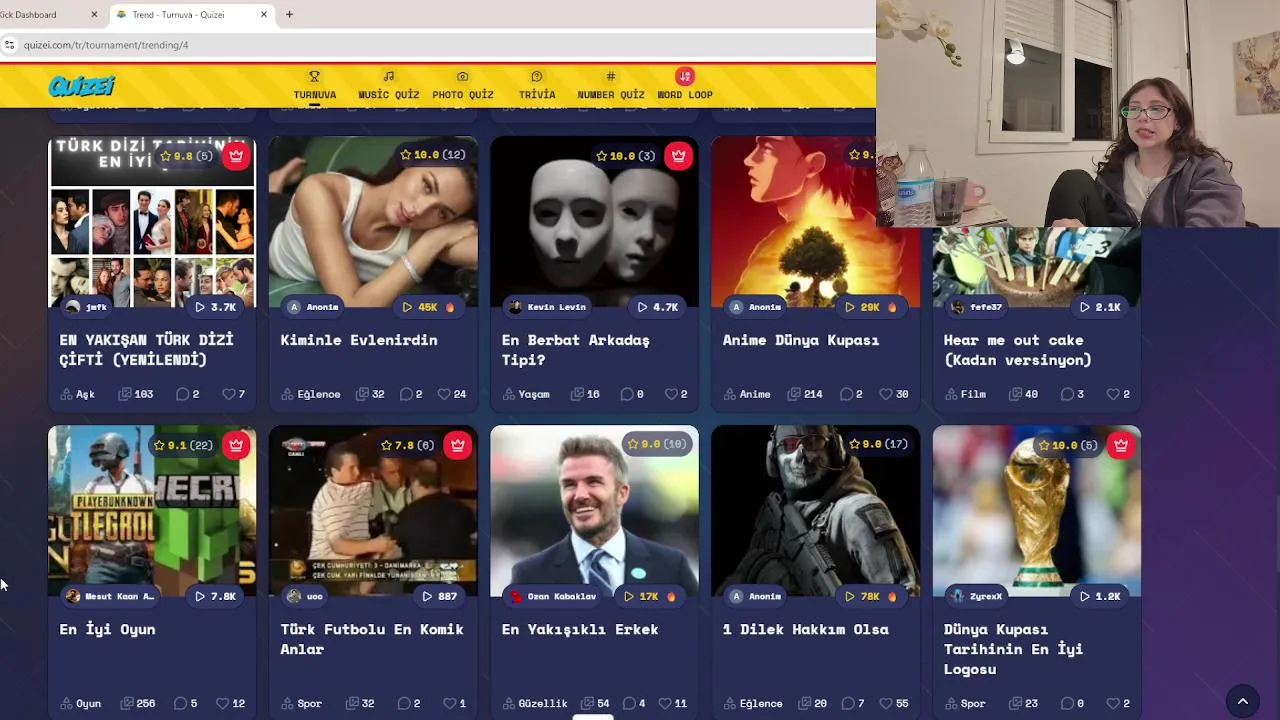Open the Turnuva nav tab

click(x=314, y=86)
